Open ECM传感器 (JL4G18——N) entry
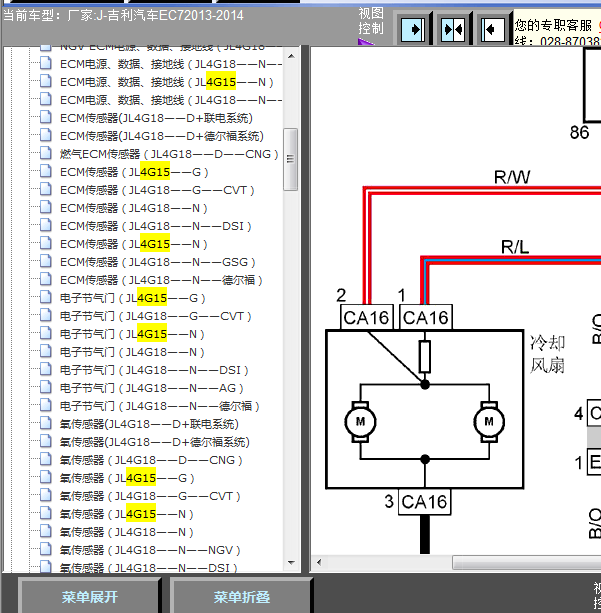This screenshot has width=601, height=613. 133,208
